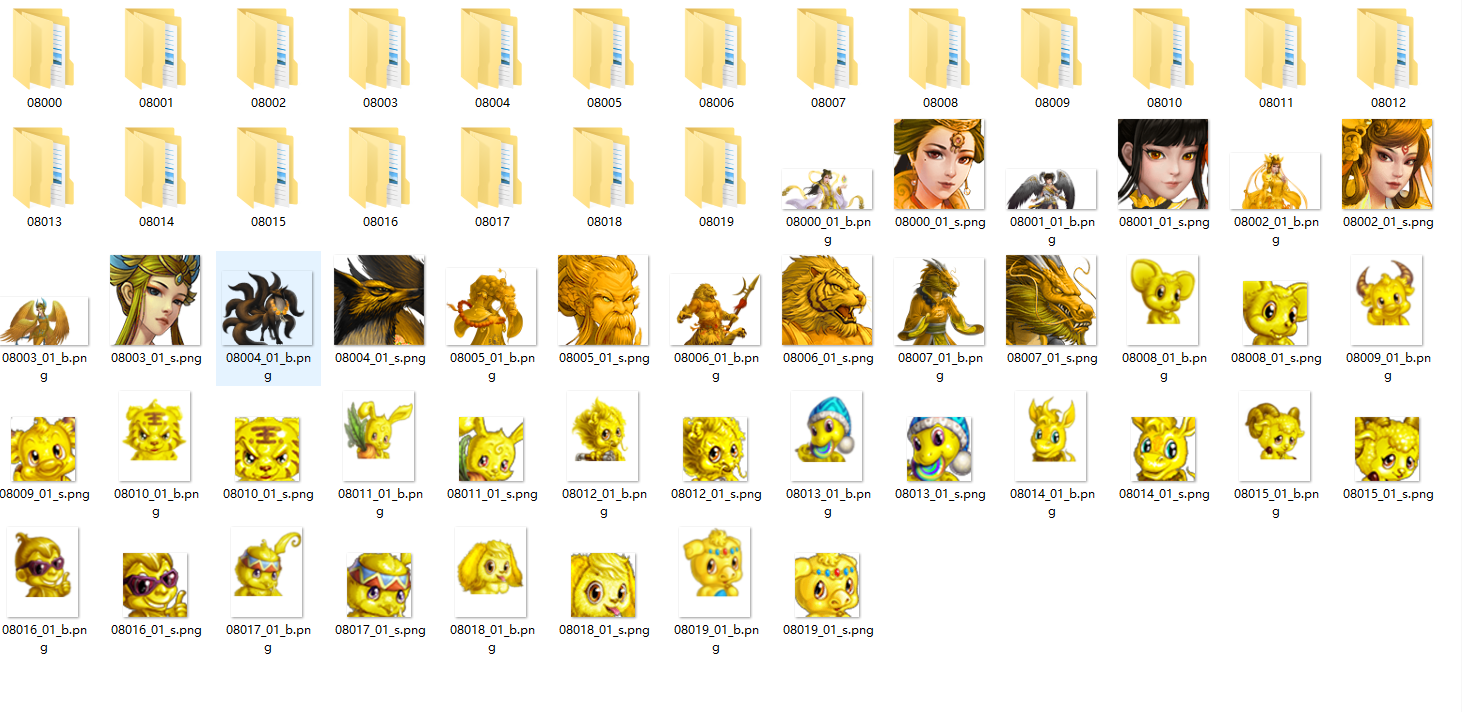The width and height of the screenshot is (1481, 712).
Task: Open 08002_01_s.png portrait thumbnail
Action: point(1387,165)
